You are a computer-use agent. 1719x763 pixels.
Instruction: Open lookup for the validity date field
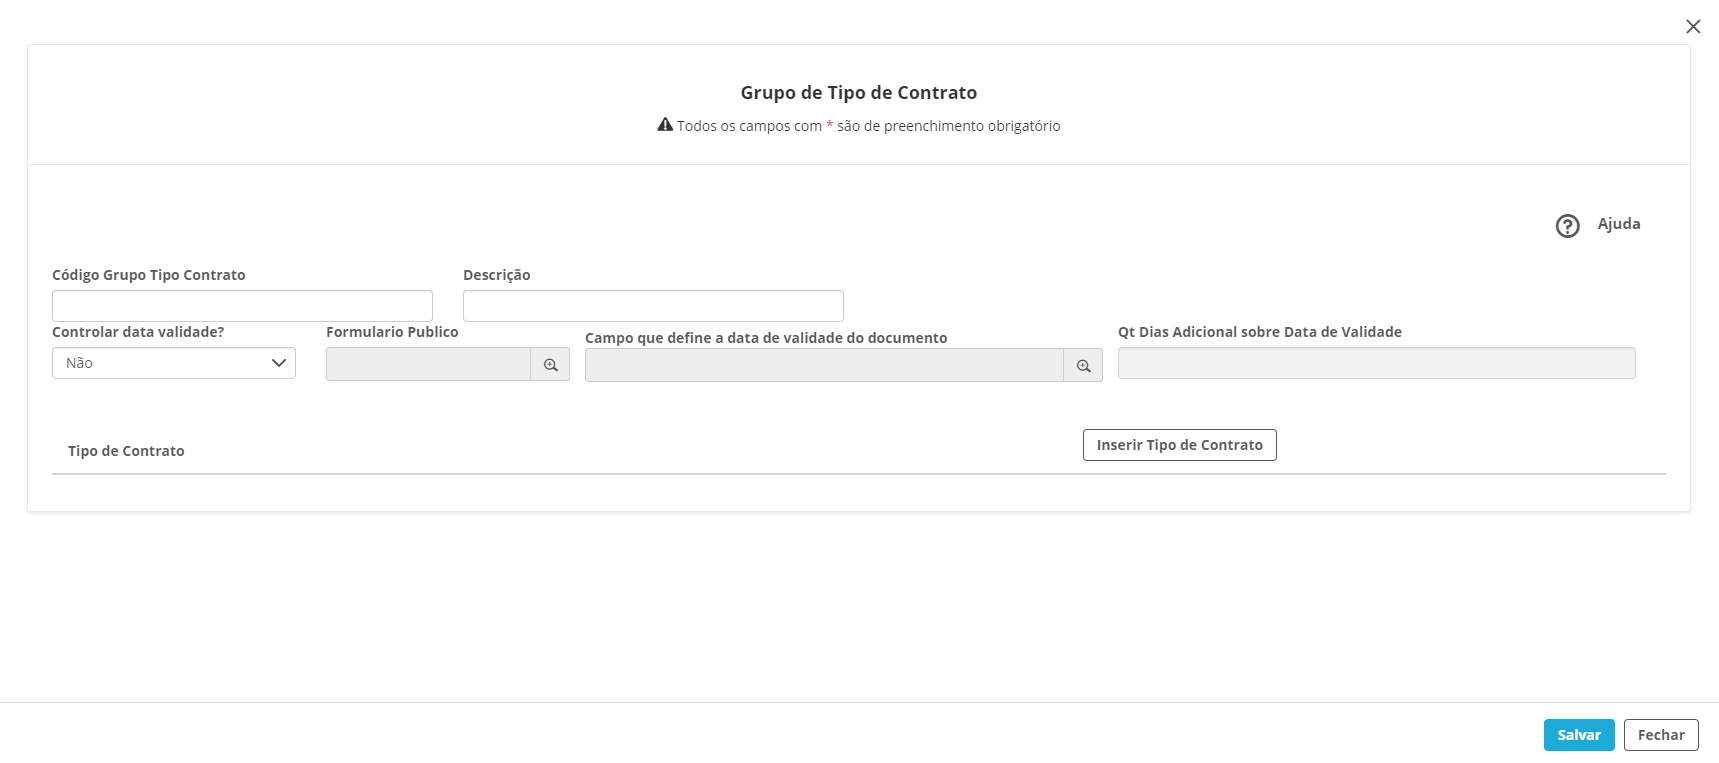pos(1083,366)
